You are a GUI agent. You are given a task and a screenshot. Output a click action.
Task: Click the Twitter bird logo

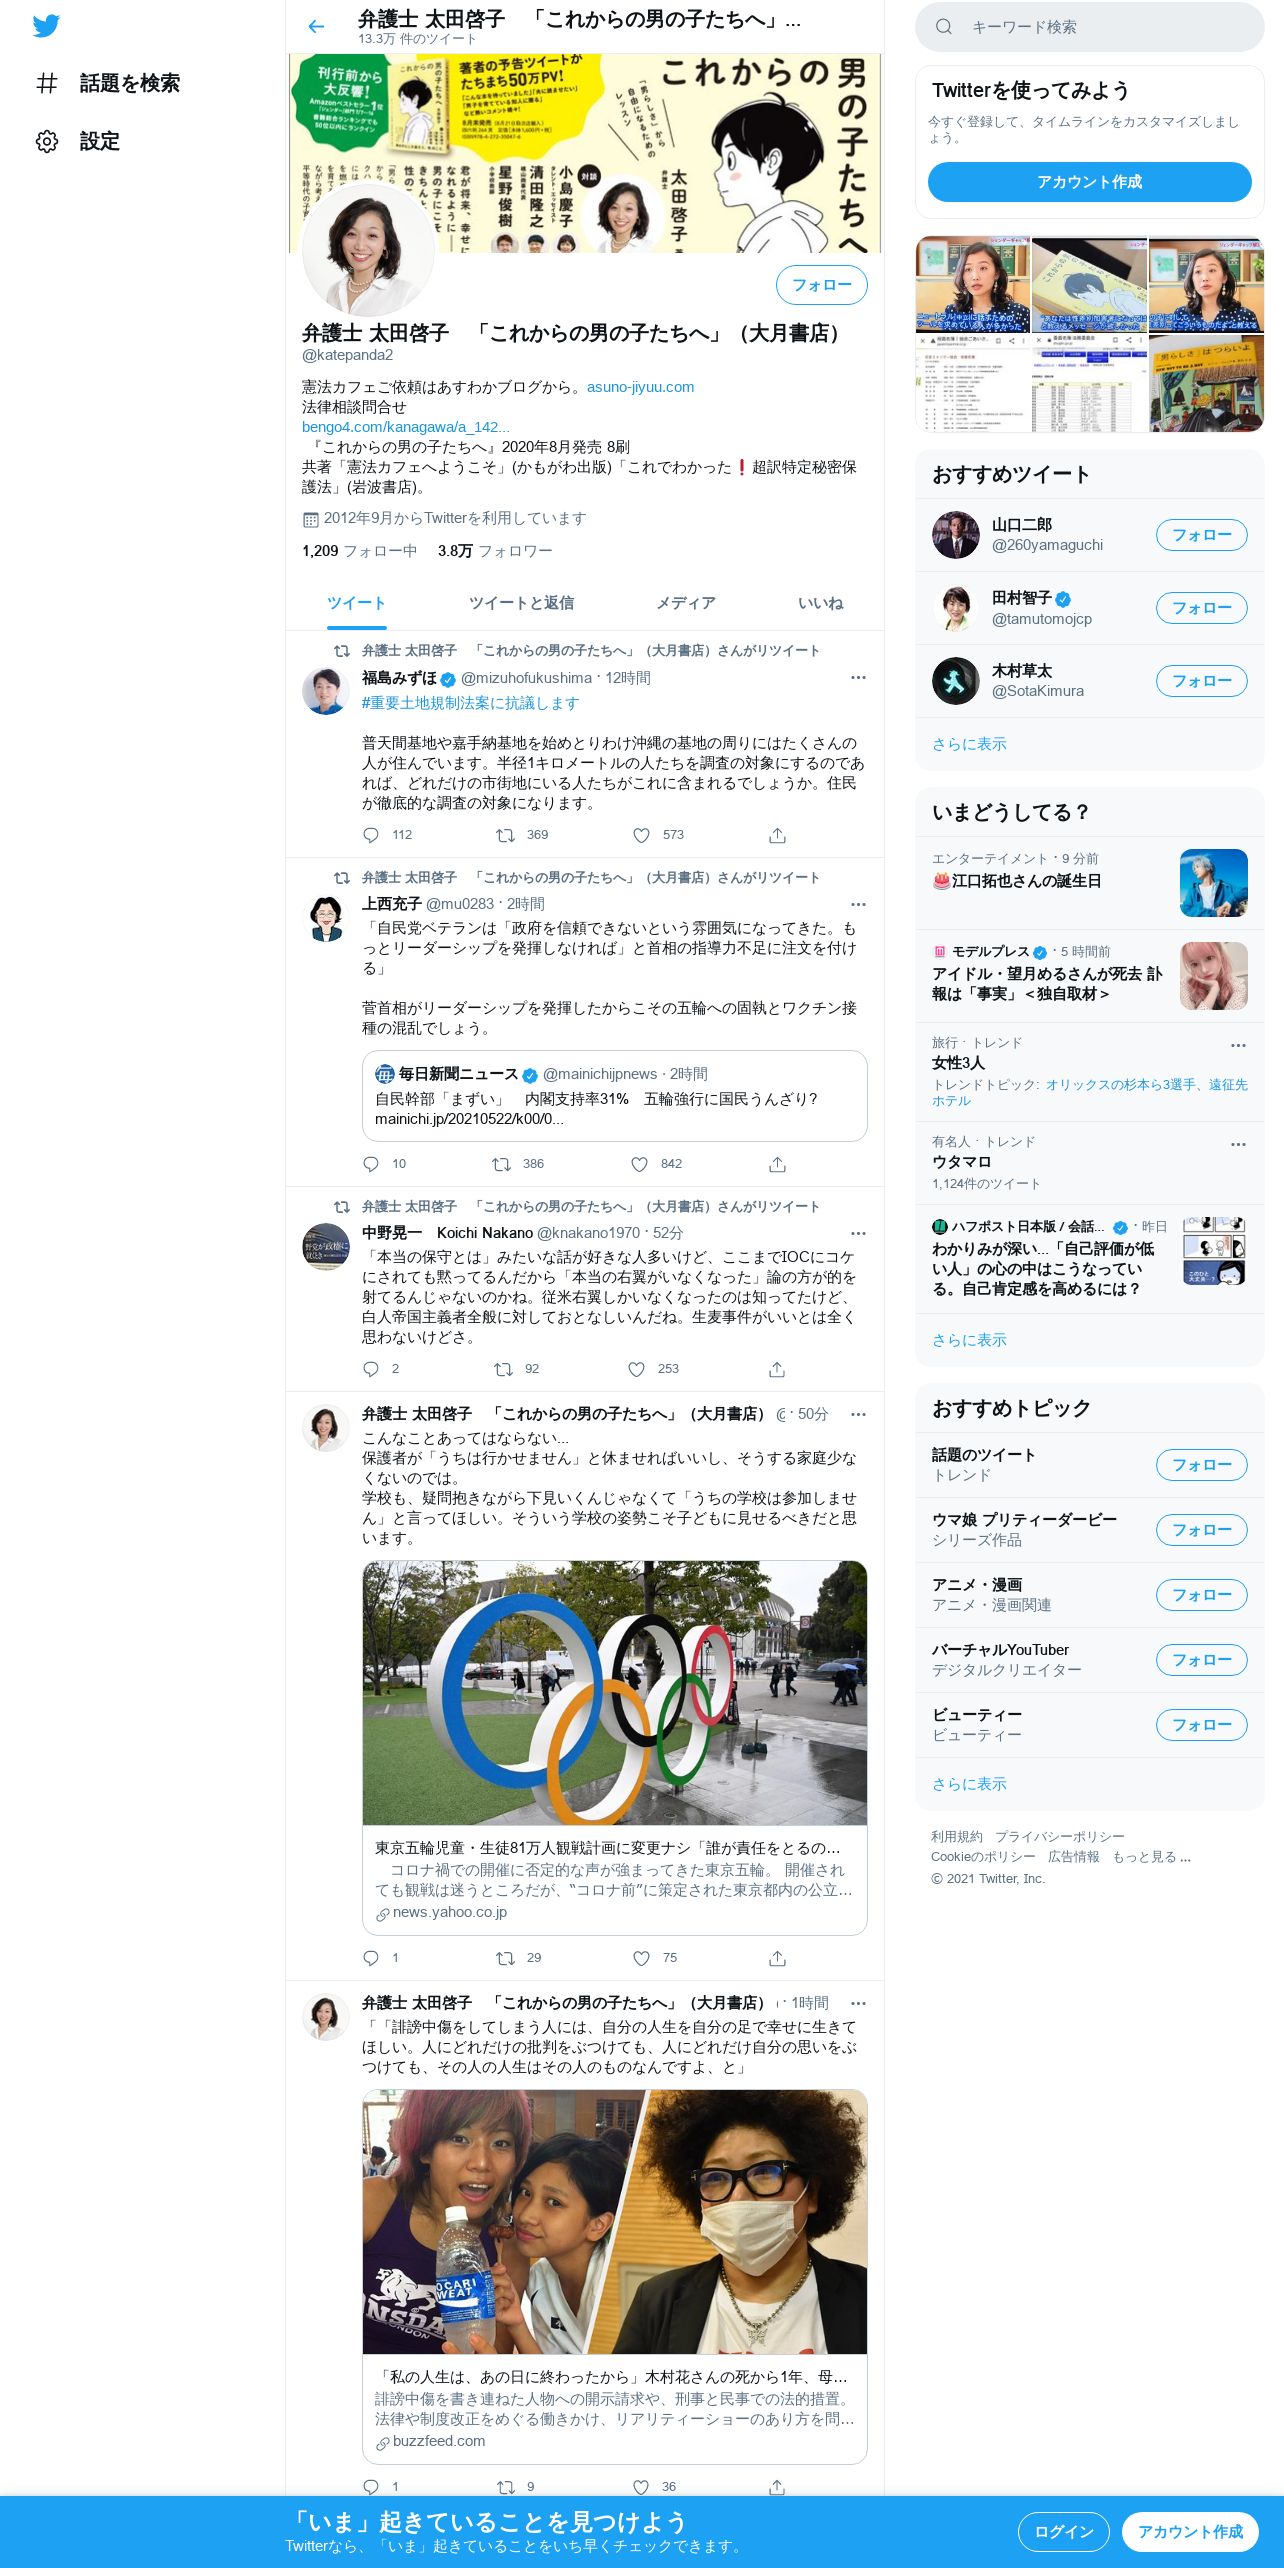pos(46,26)
